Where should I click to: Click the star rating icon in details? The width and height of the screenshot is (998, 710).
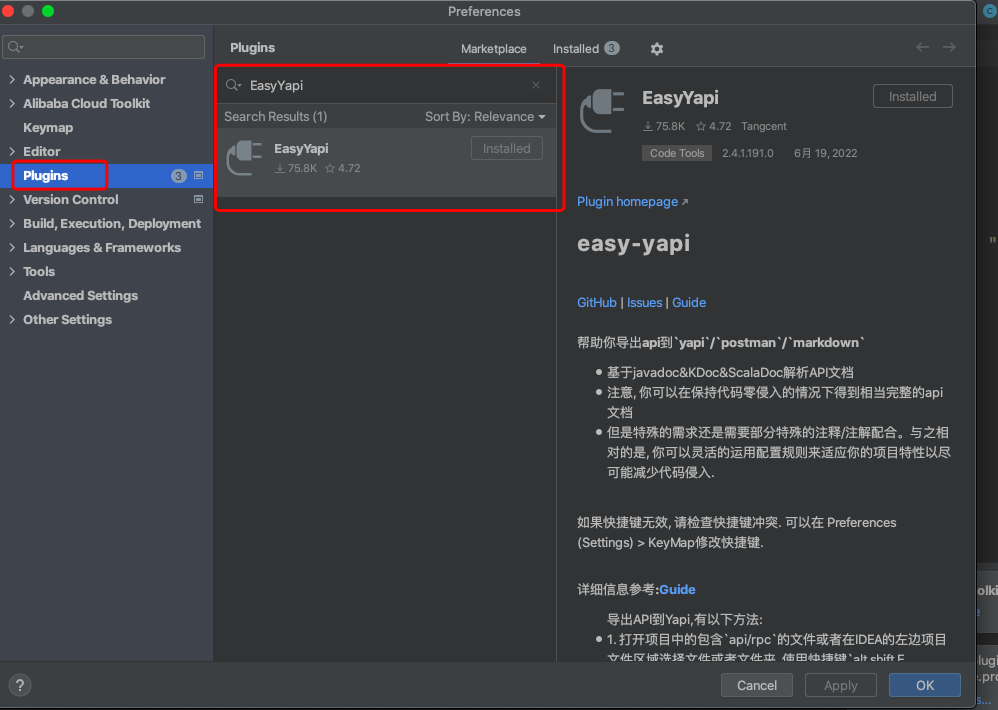point(701,126)
